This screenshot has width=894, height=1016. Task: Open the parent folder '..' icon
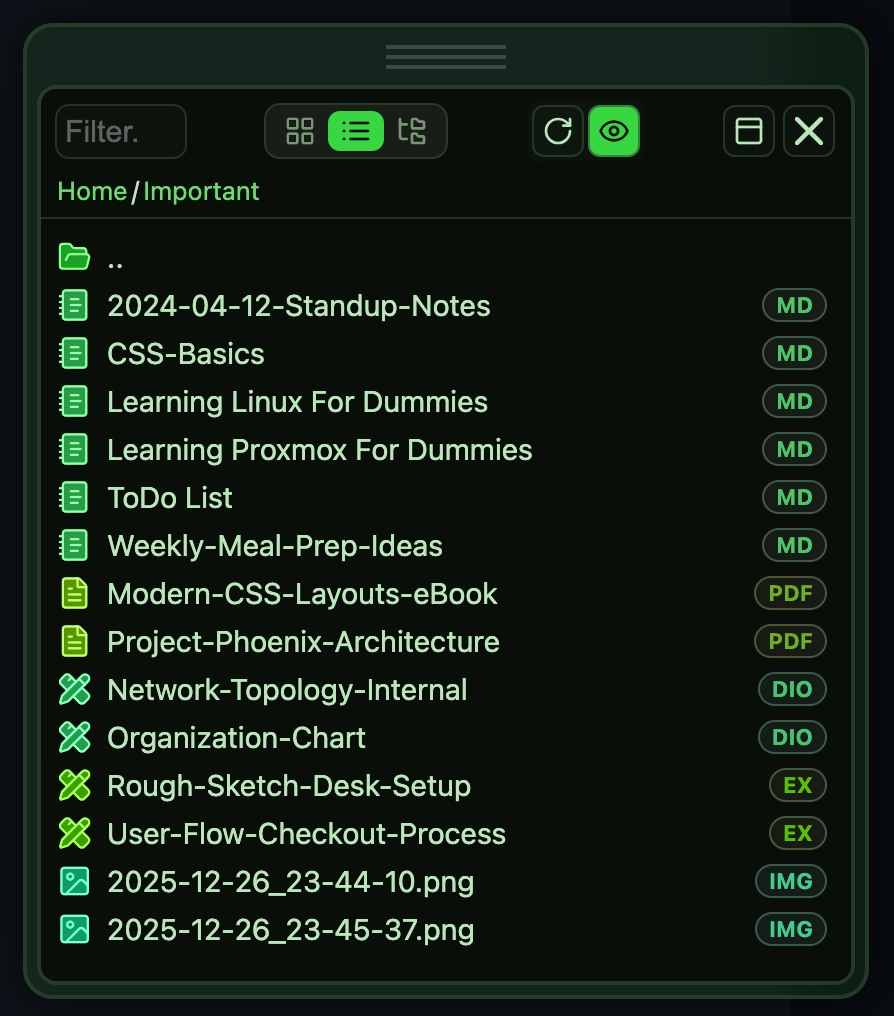tap(75, 257)
